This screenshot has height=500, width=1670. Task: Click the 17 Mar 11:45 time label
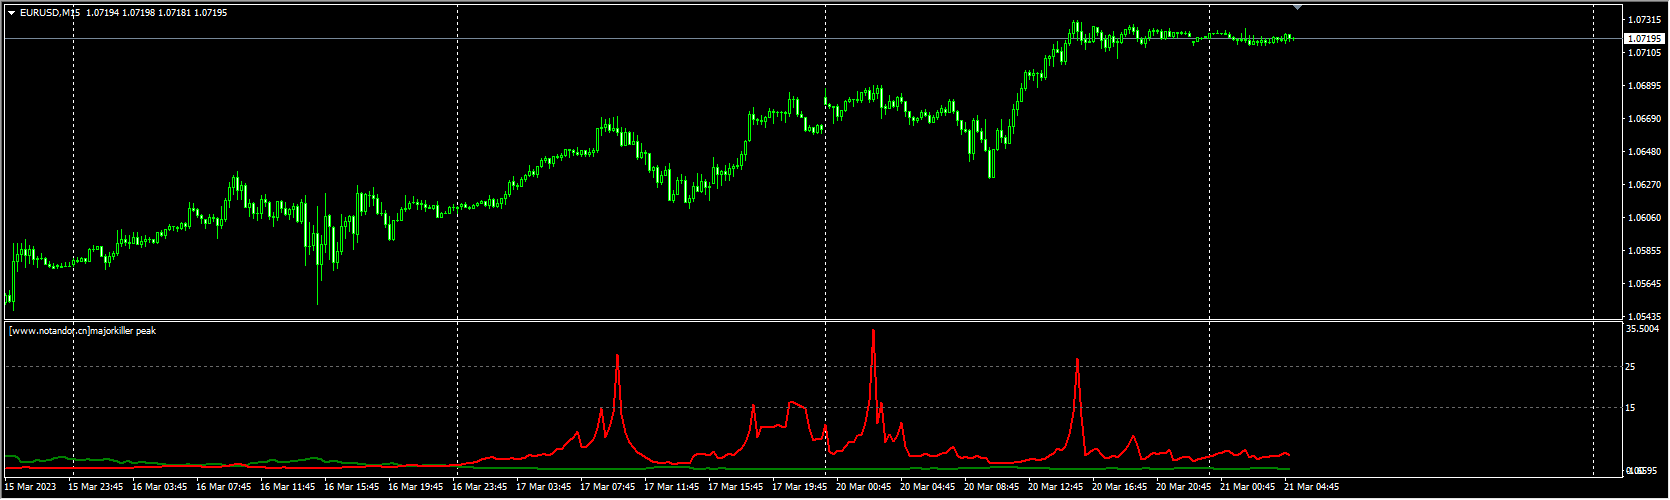click(672, 487)
